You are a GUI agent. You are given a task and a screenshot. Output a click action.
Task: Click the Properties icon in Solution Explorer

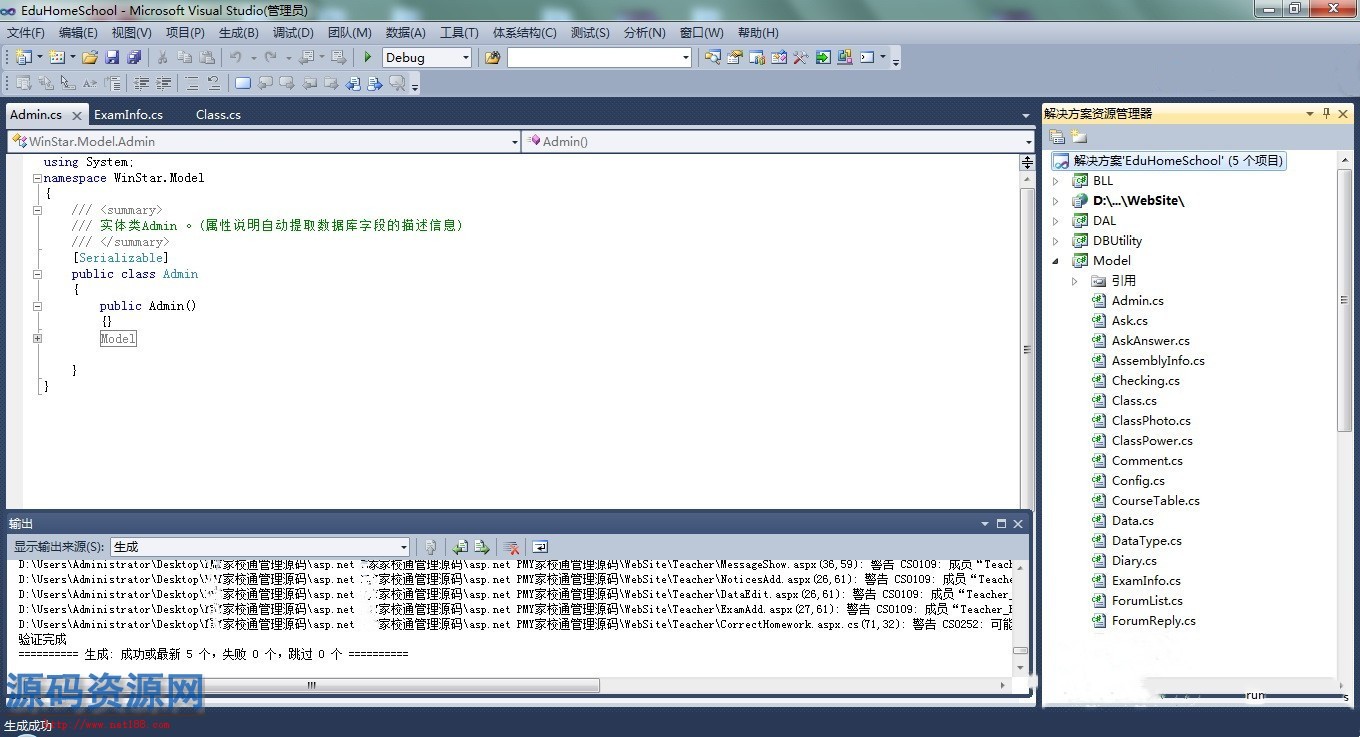coord(1057,137)
